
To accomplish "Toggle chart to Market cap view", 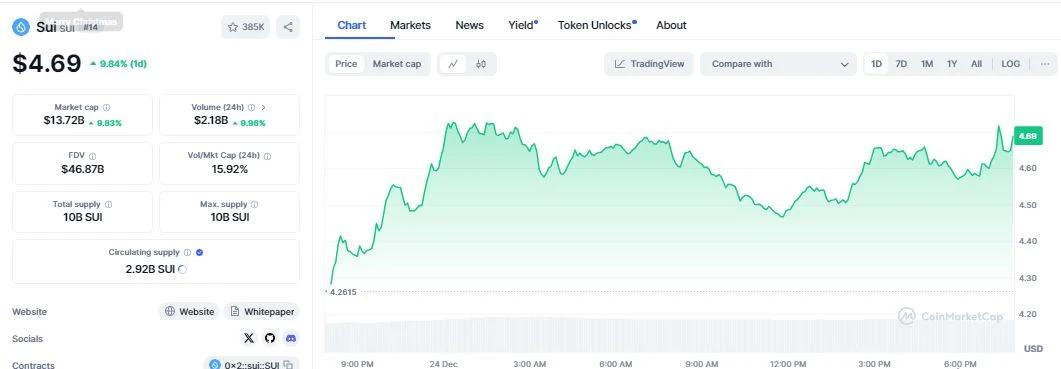I will (397, 64).
